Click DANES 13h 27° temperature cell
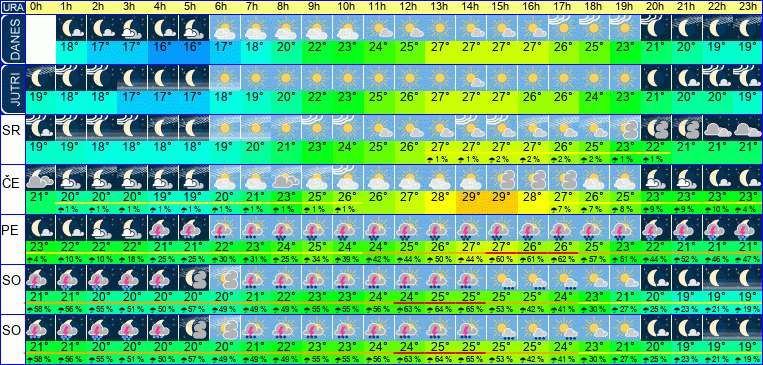The image size is (763, 365). 440,52
